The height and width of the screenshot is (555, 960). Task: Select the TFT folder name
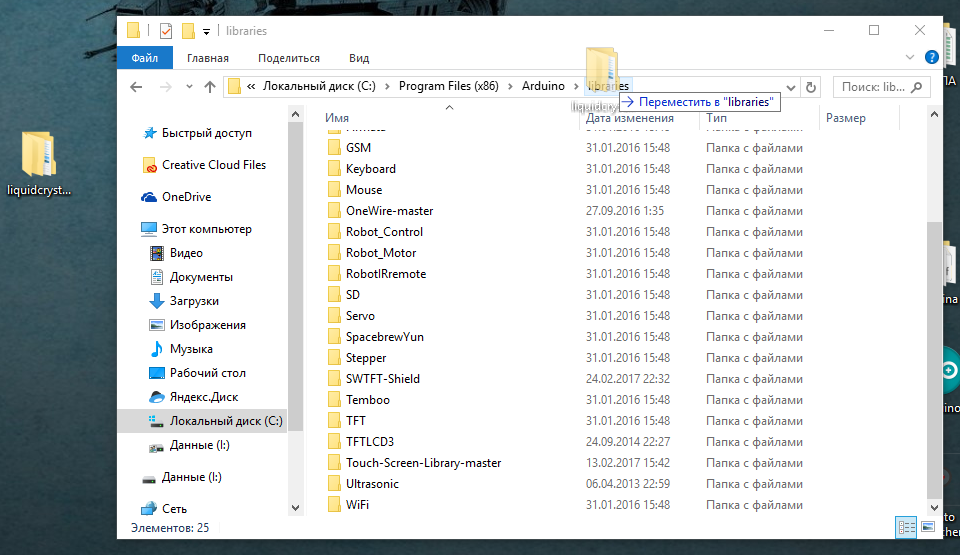point(356,421)
